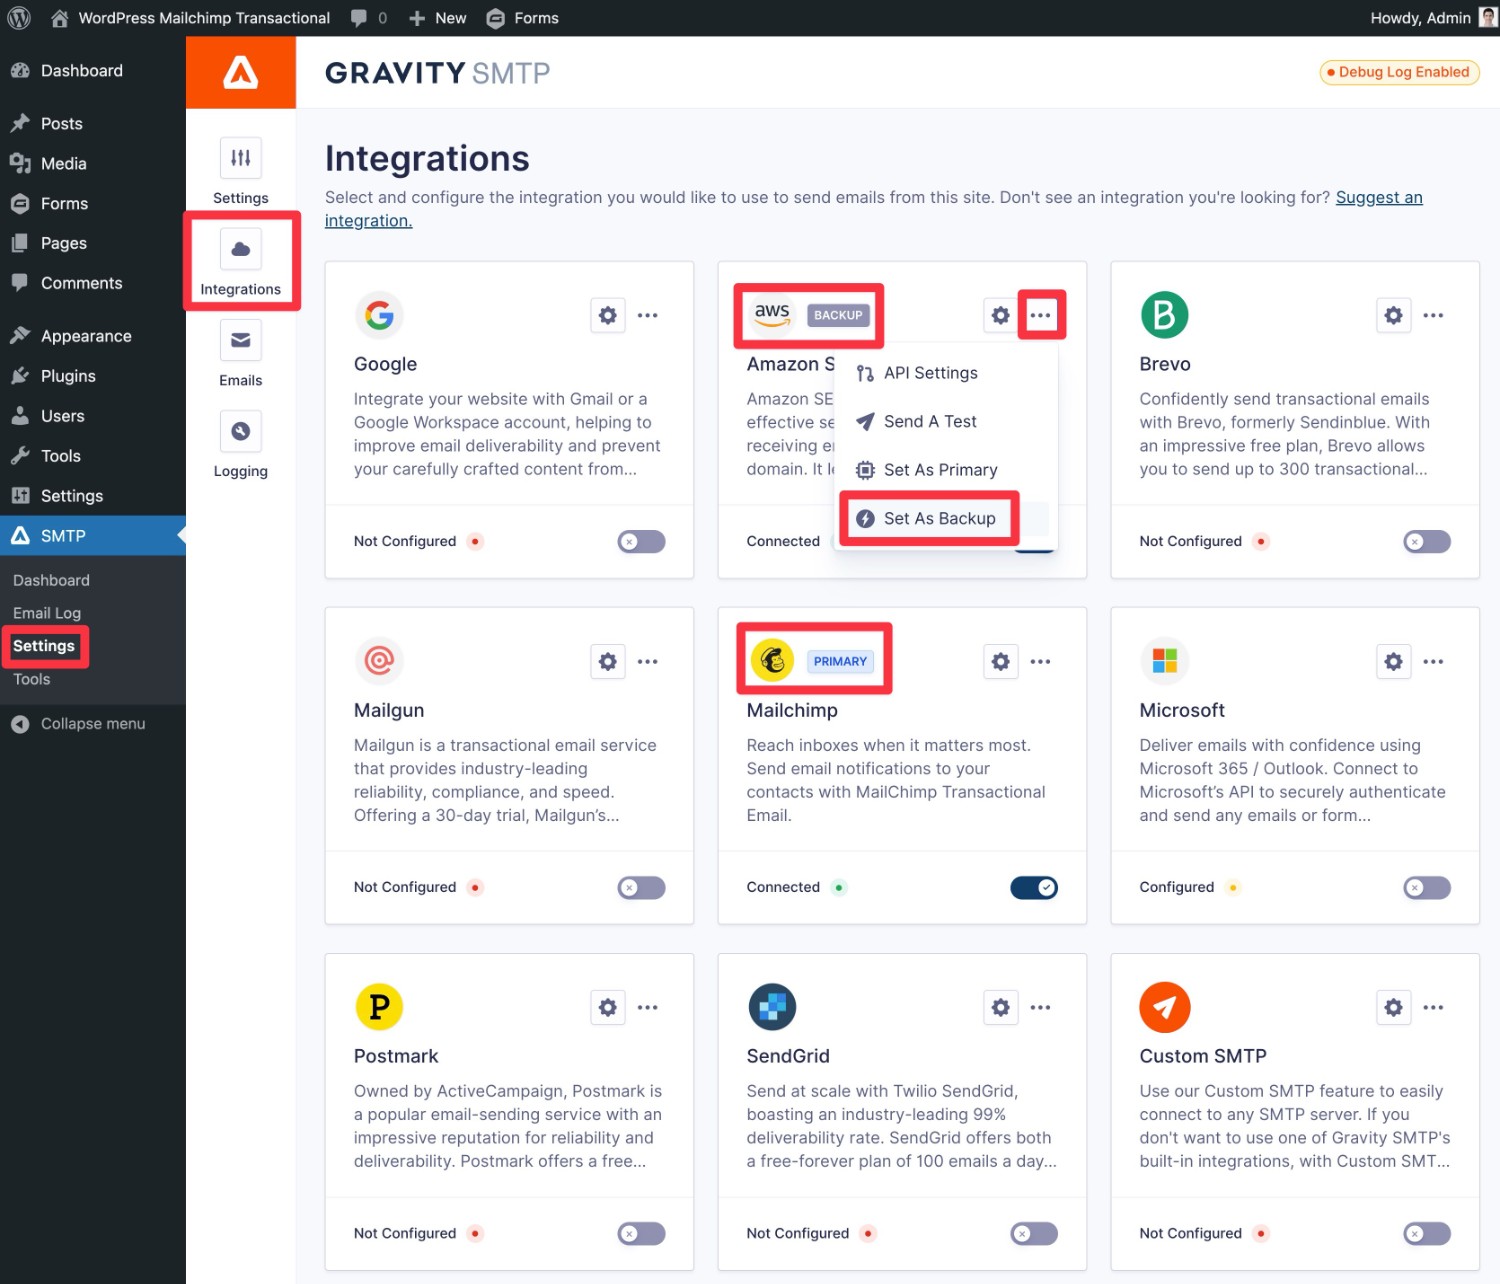Open the WordPress logo menu

19,18
